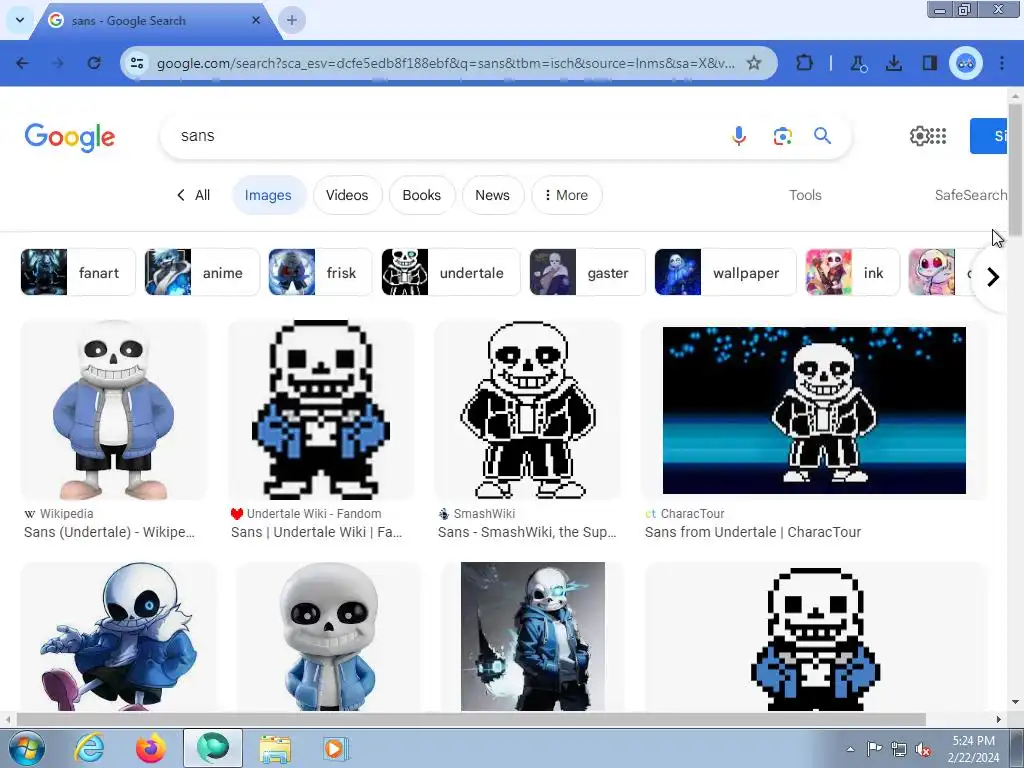This screenshot has height=768, width=1024.
Task: View site information icon in address bar
Action: tap(137, 63)
